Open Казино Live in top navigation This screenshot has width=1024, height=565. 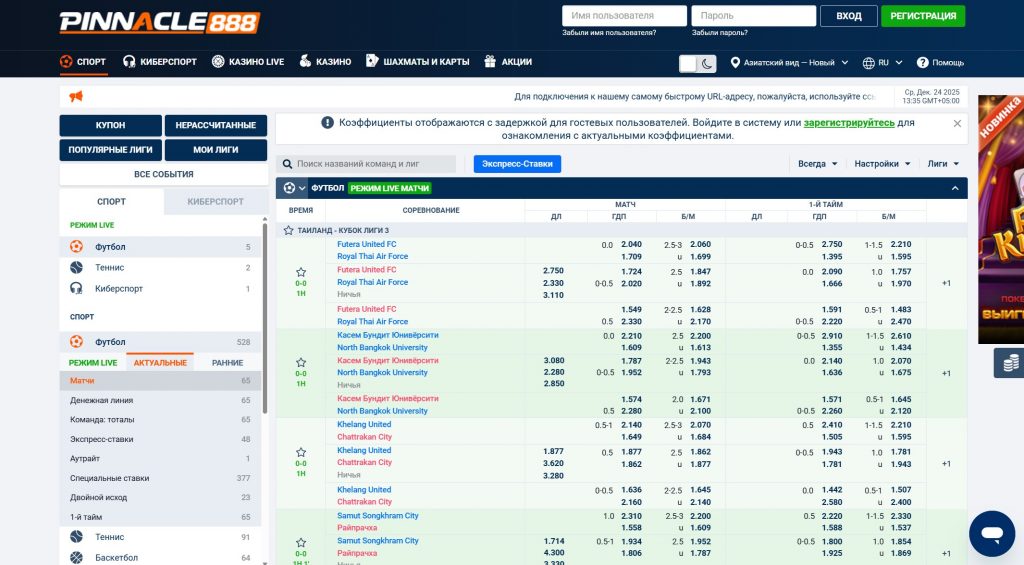click(x=248, y=62)
